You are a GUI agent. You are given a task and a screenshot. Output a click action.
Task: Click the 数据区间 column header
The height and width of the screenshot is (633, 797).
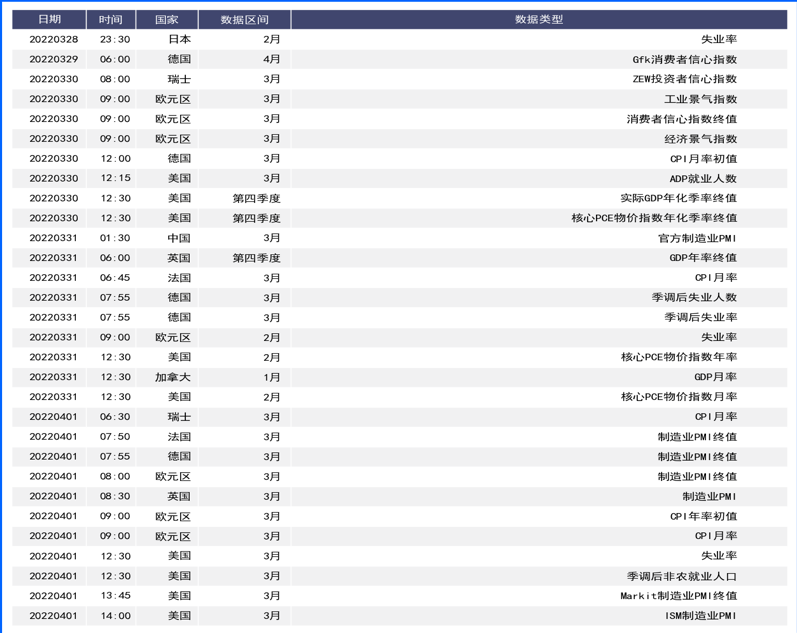coord(244,19)
